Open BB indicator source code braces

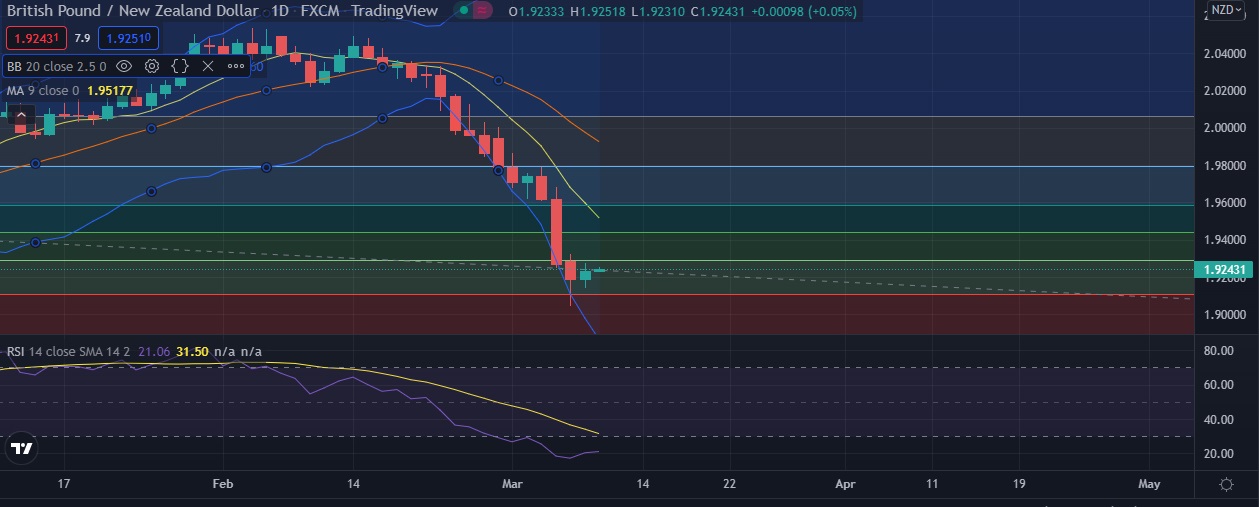(180, 66)
